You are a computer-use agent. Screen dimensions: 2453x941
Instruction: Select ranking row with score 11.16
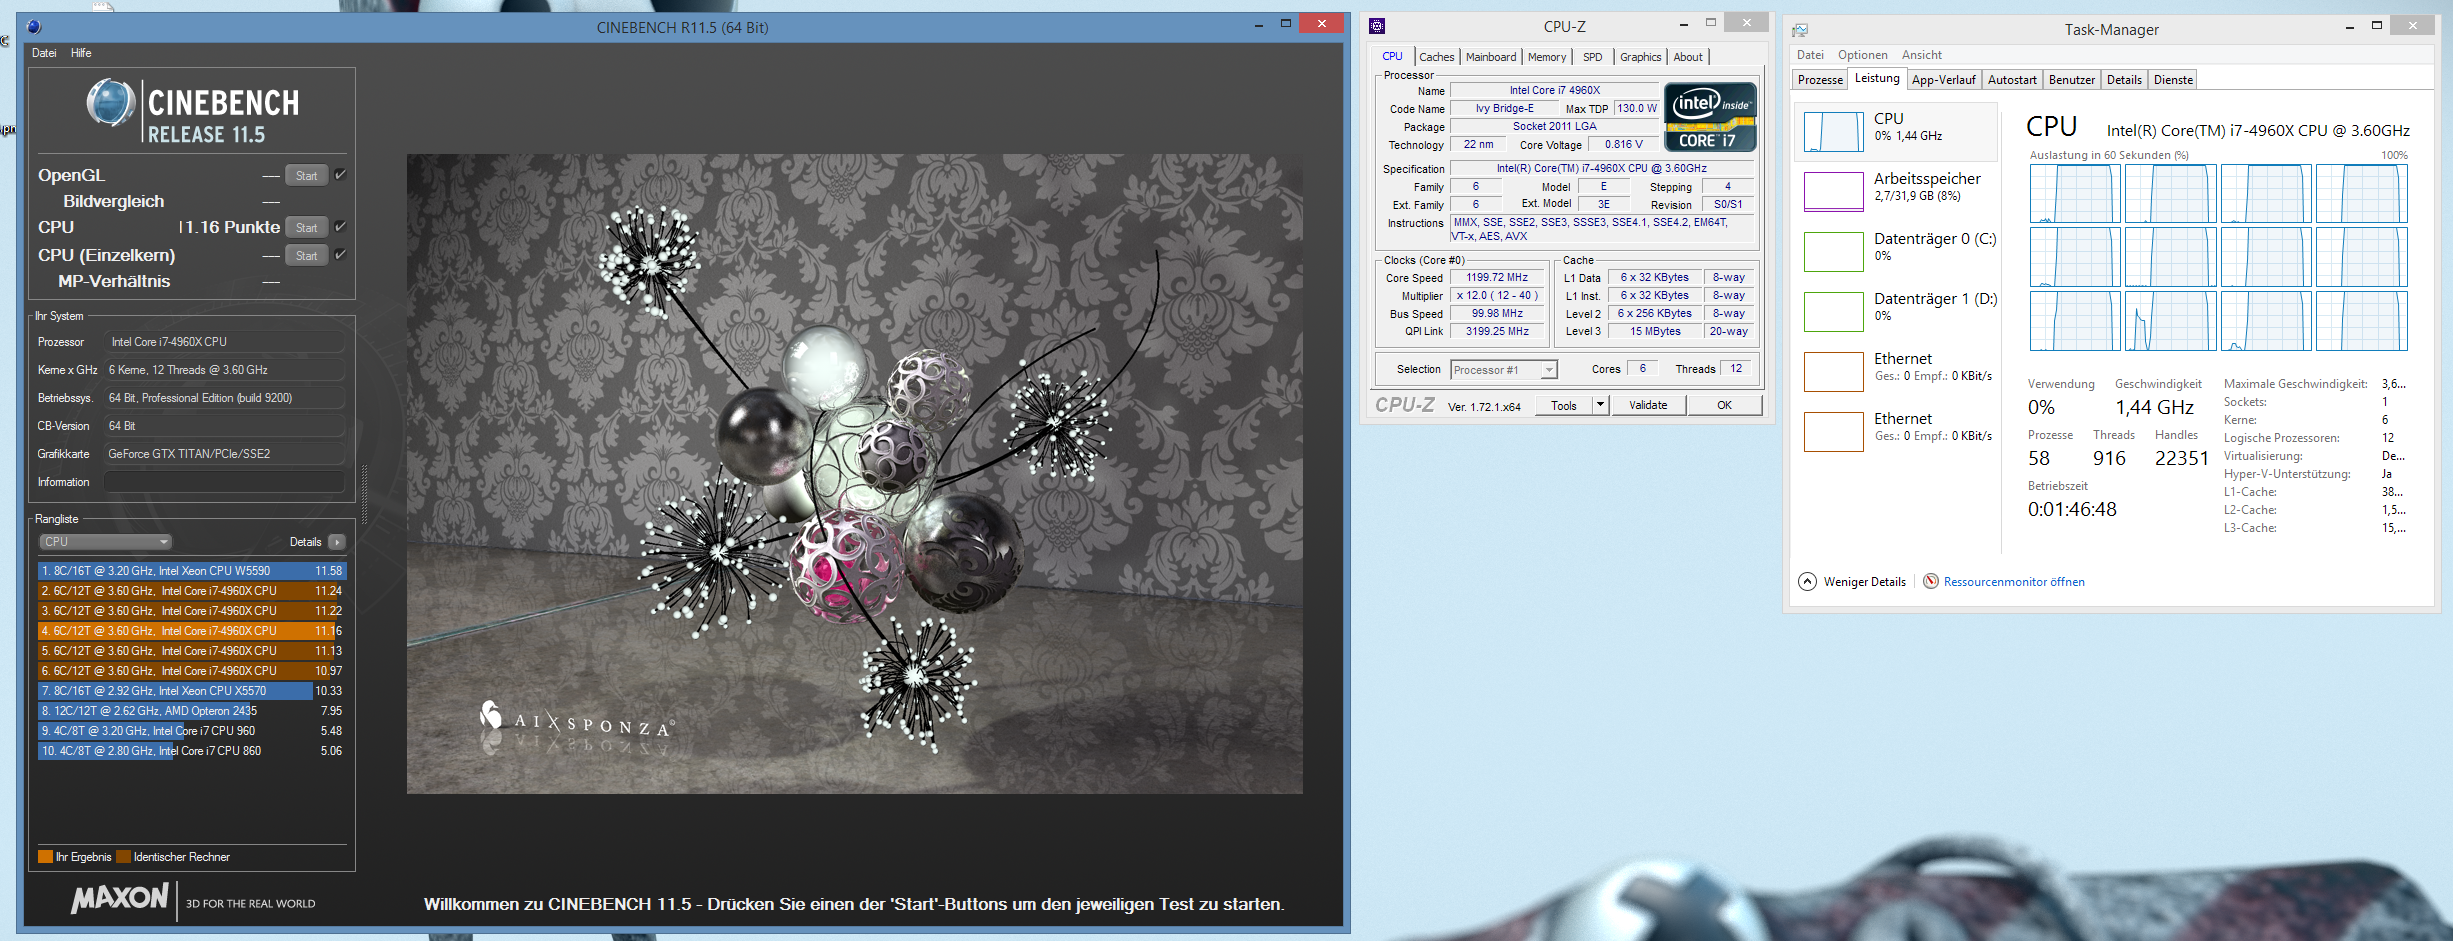coord(191,631)
